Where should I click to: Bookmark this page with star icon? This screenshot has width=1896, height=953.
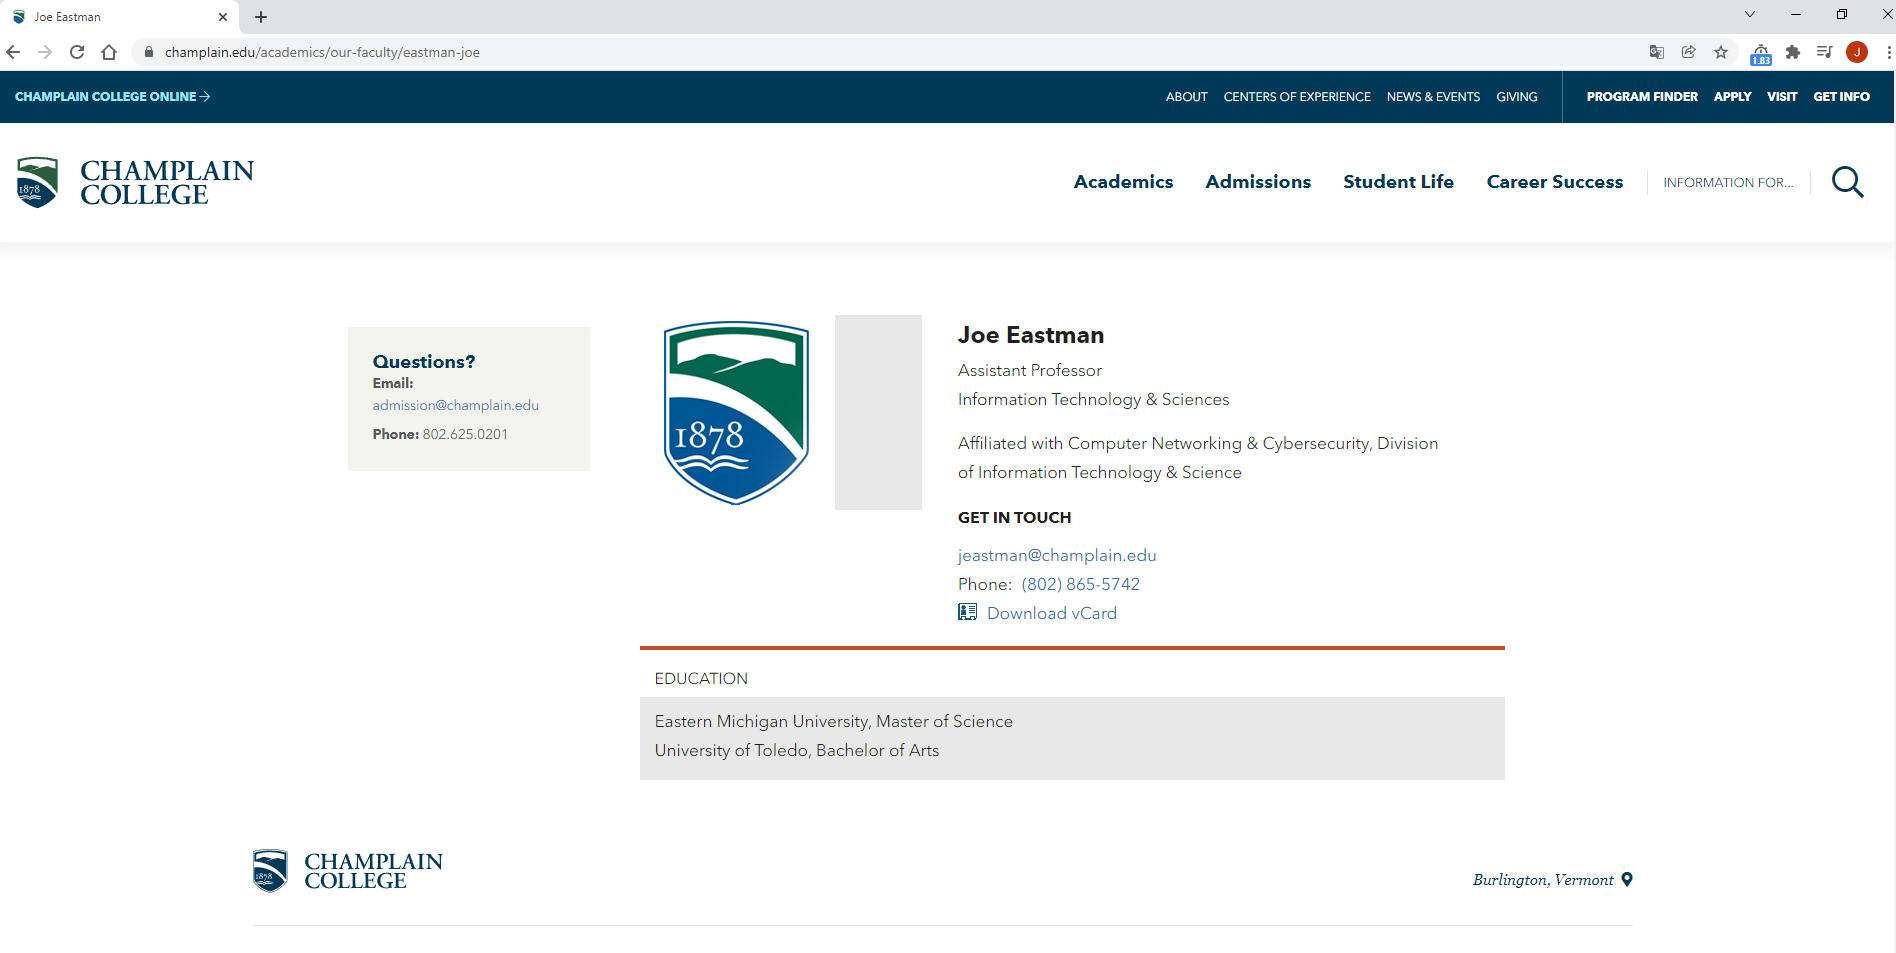[1721, 52]
